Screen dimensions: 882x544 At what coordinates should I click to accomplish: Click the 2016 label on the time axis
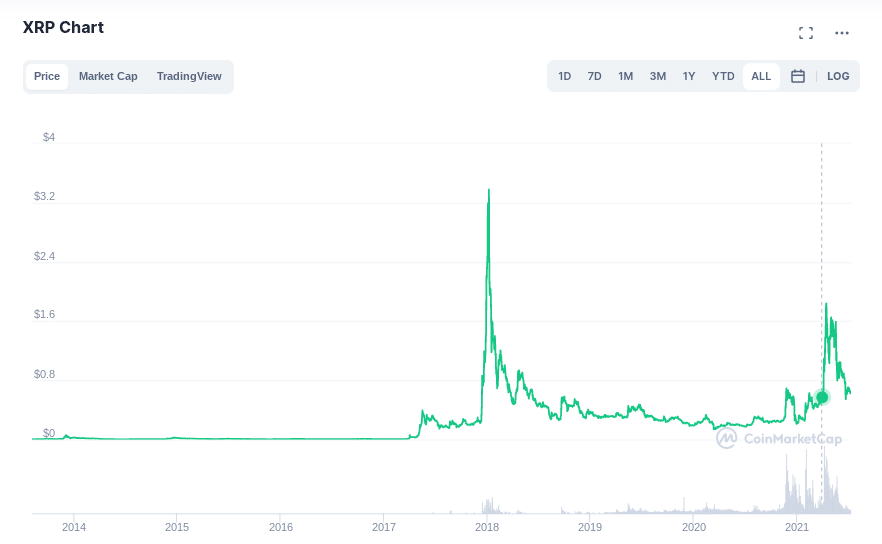(x=281, y=527)
